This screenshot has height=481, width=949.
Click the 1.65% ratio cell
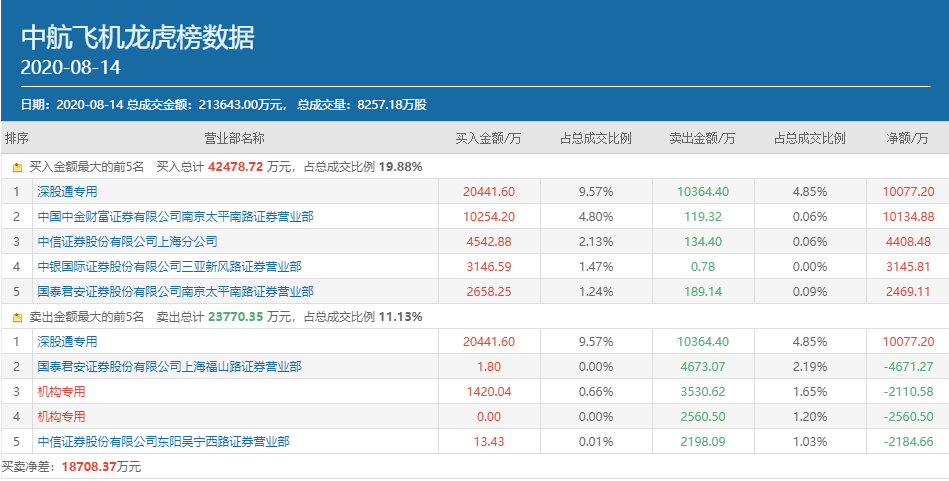point(810,392)
